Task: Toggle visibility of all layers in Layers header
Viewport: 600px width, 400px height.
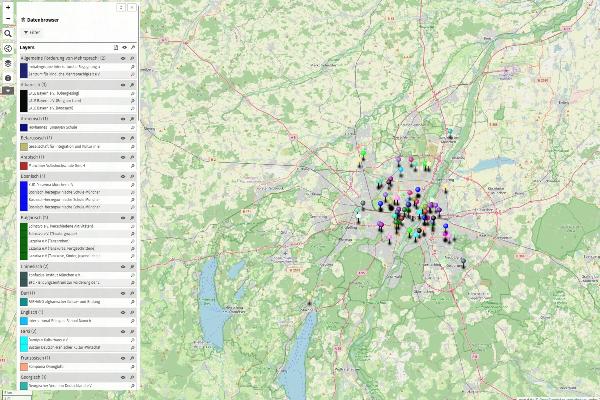Action: tap(124, 47)
